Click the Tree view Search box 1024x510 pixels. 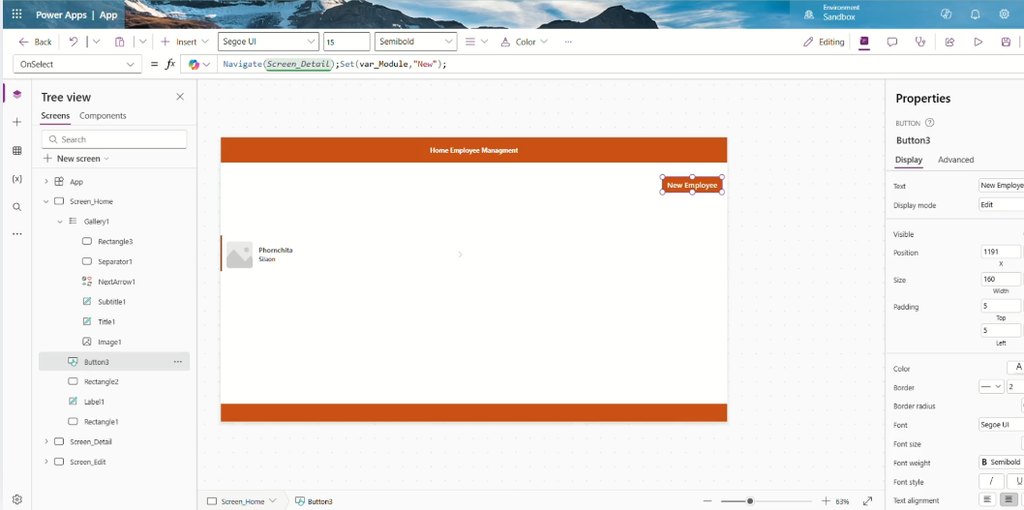tap(114, 139)
